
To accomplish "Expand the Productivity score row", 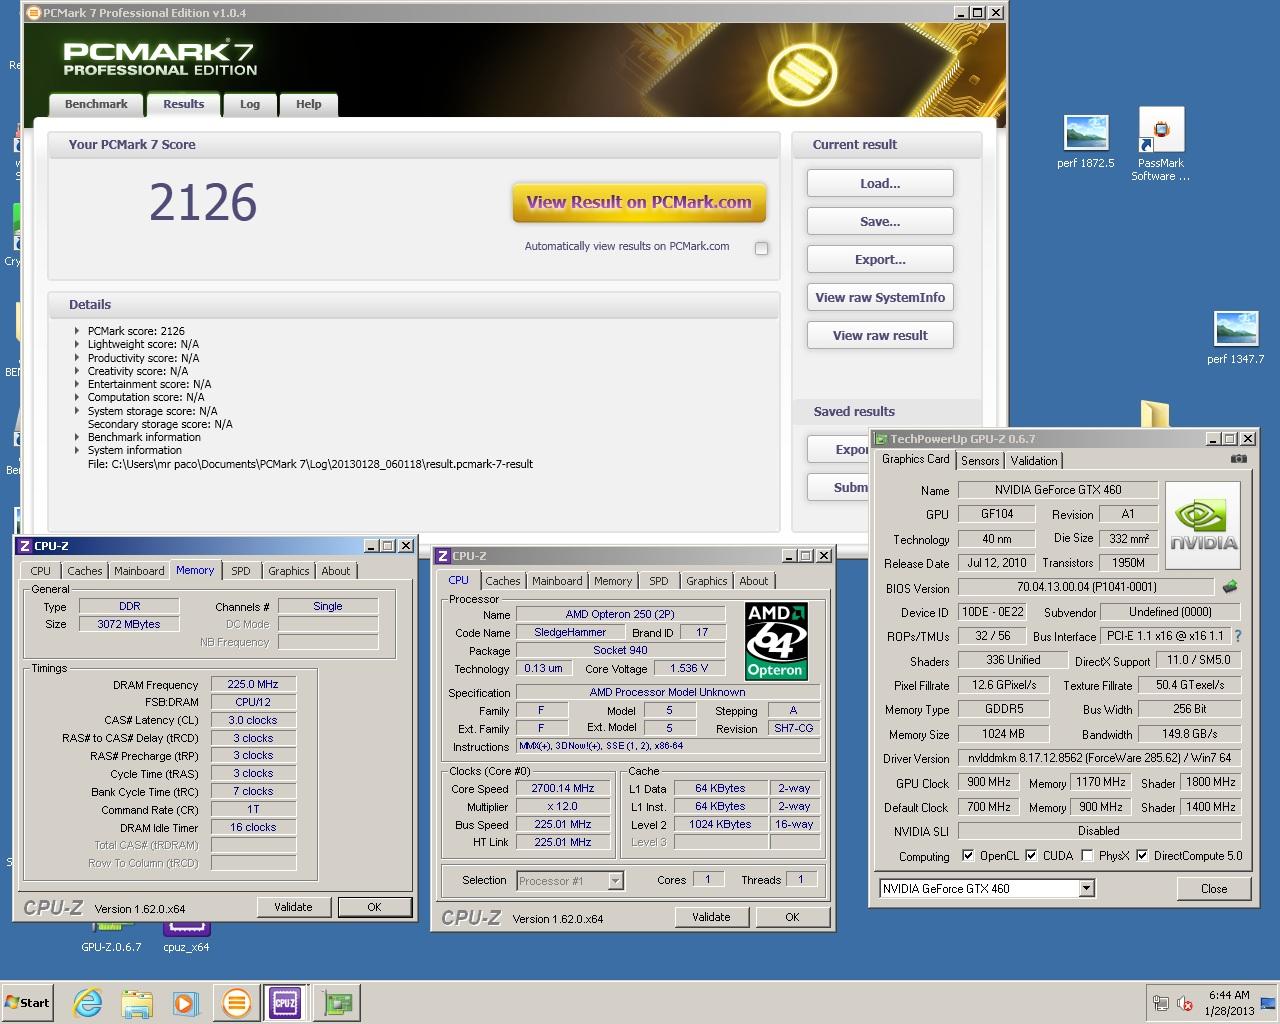I will coord(77,358).
